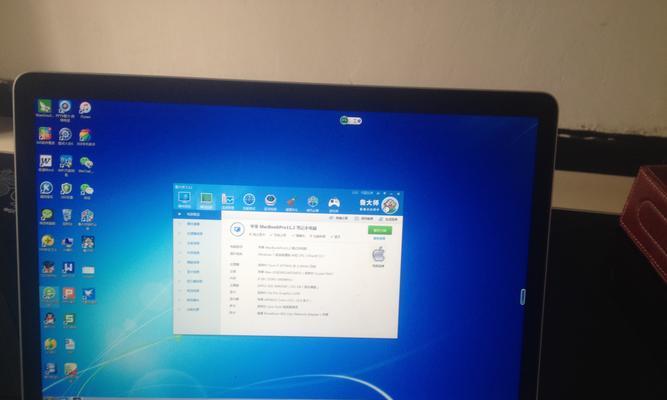Open the Computer desktop icon
667x400 pixels.
pos(67,242)
